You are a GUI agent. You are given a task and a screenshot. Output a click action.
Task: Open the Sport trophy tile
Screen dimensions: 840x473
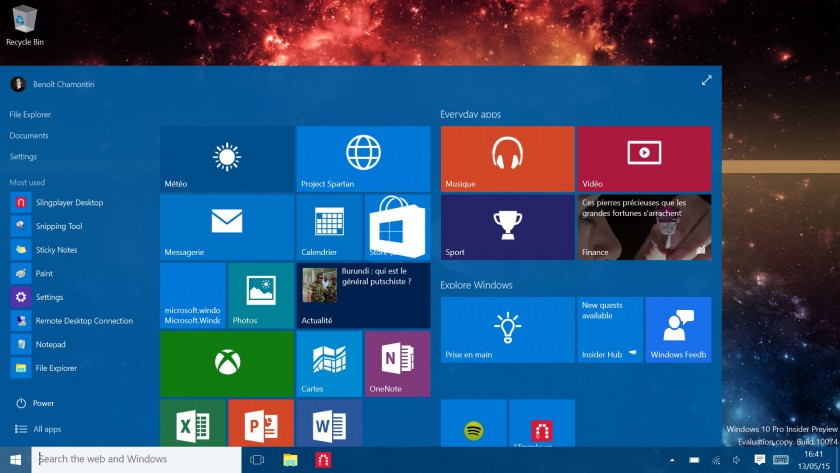(507, 226)
